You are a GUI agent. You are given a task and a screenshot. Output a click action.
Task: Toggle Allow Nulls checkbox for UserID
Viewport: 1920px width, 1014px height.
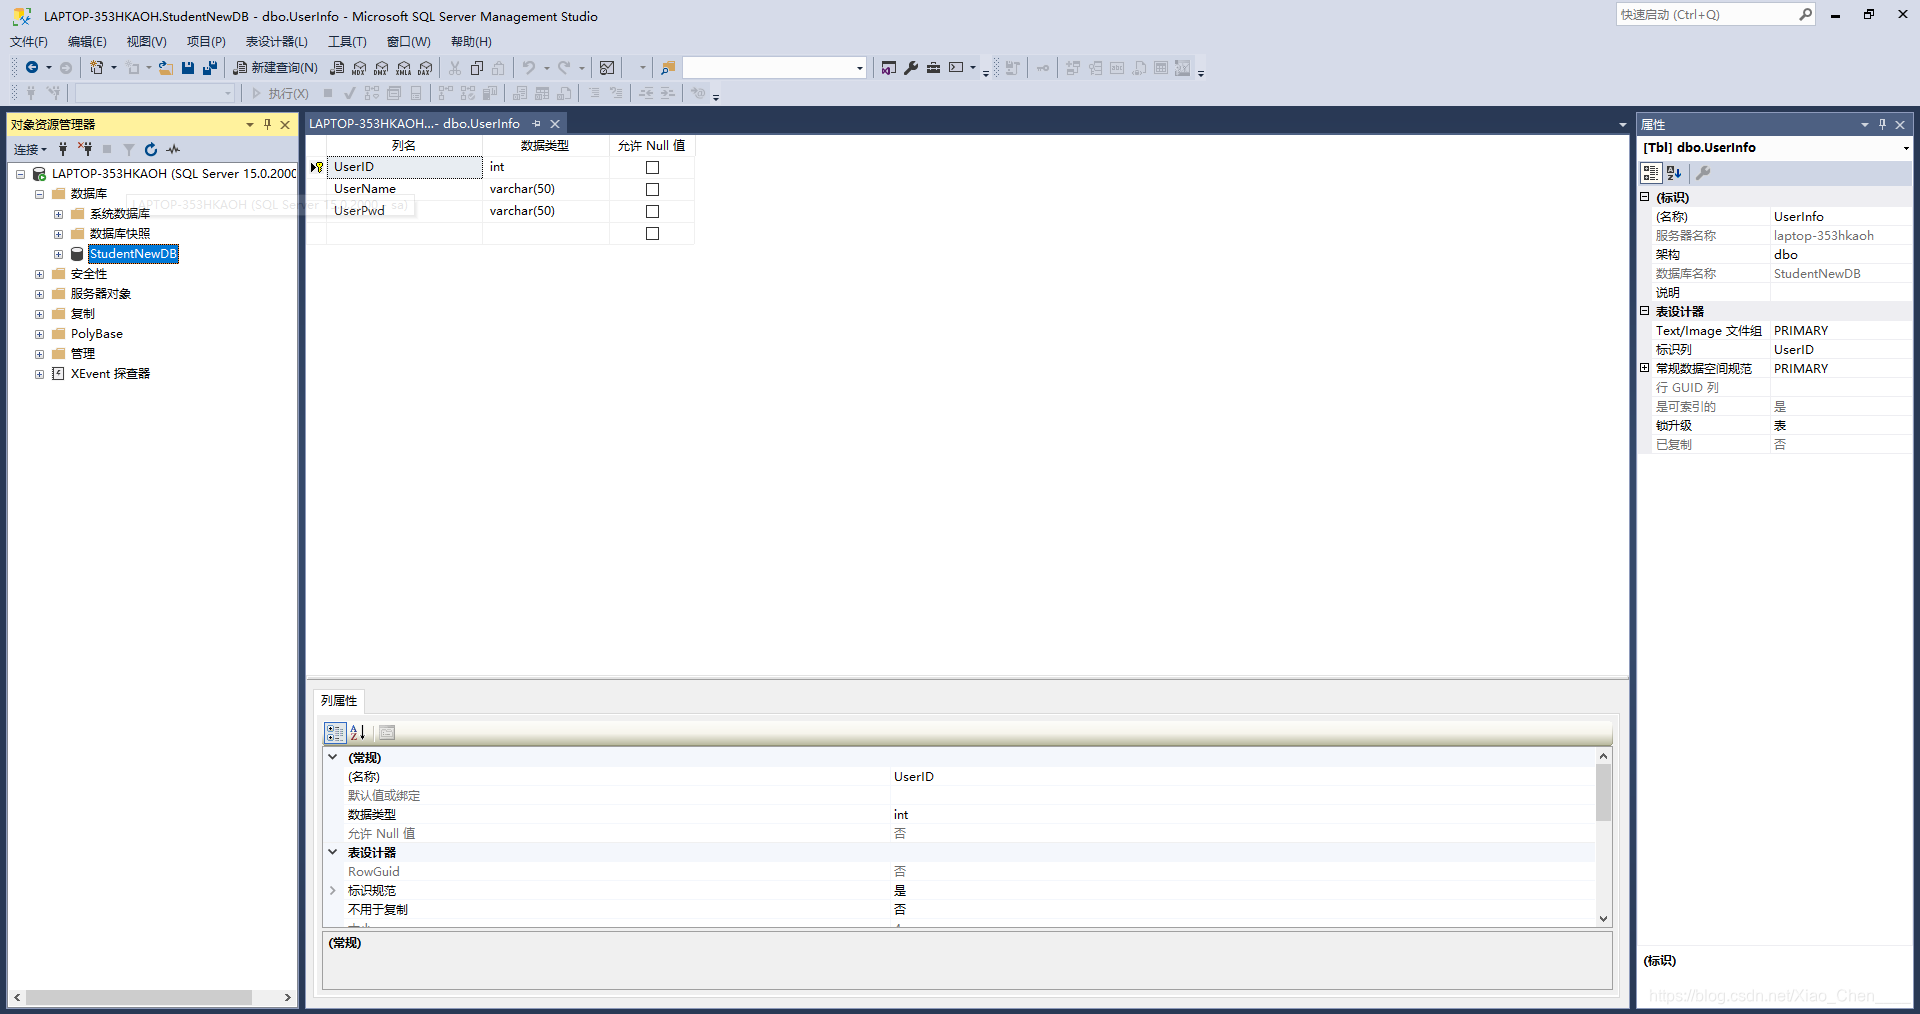click(652, 168)
